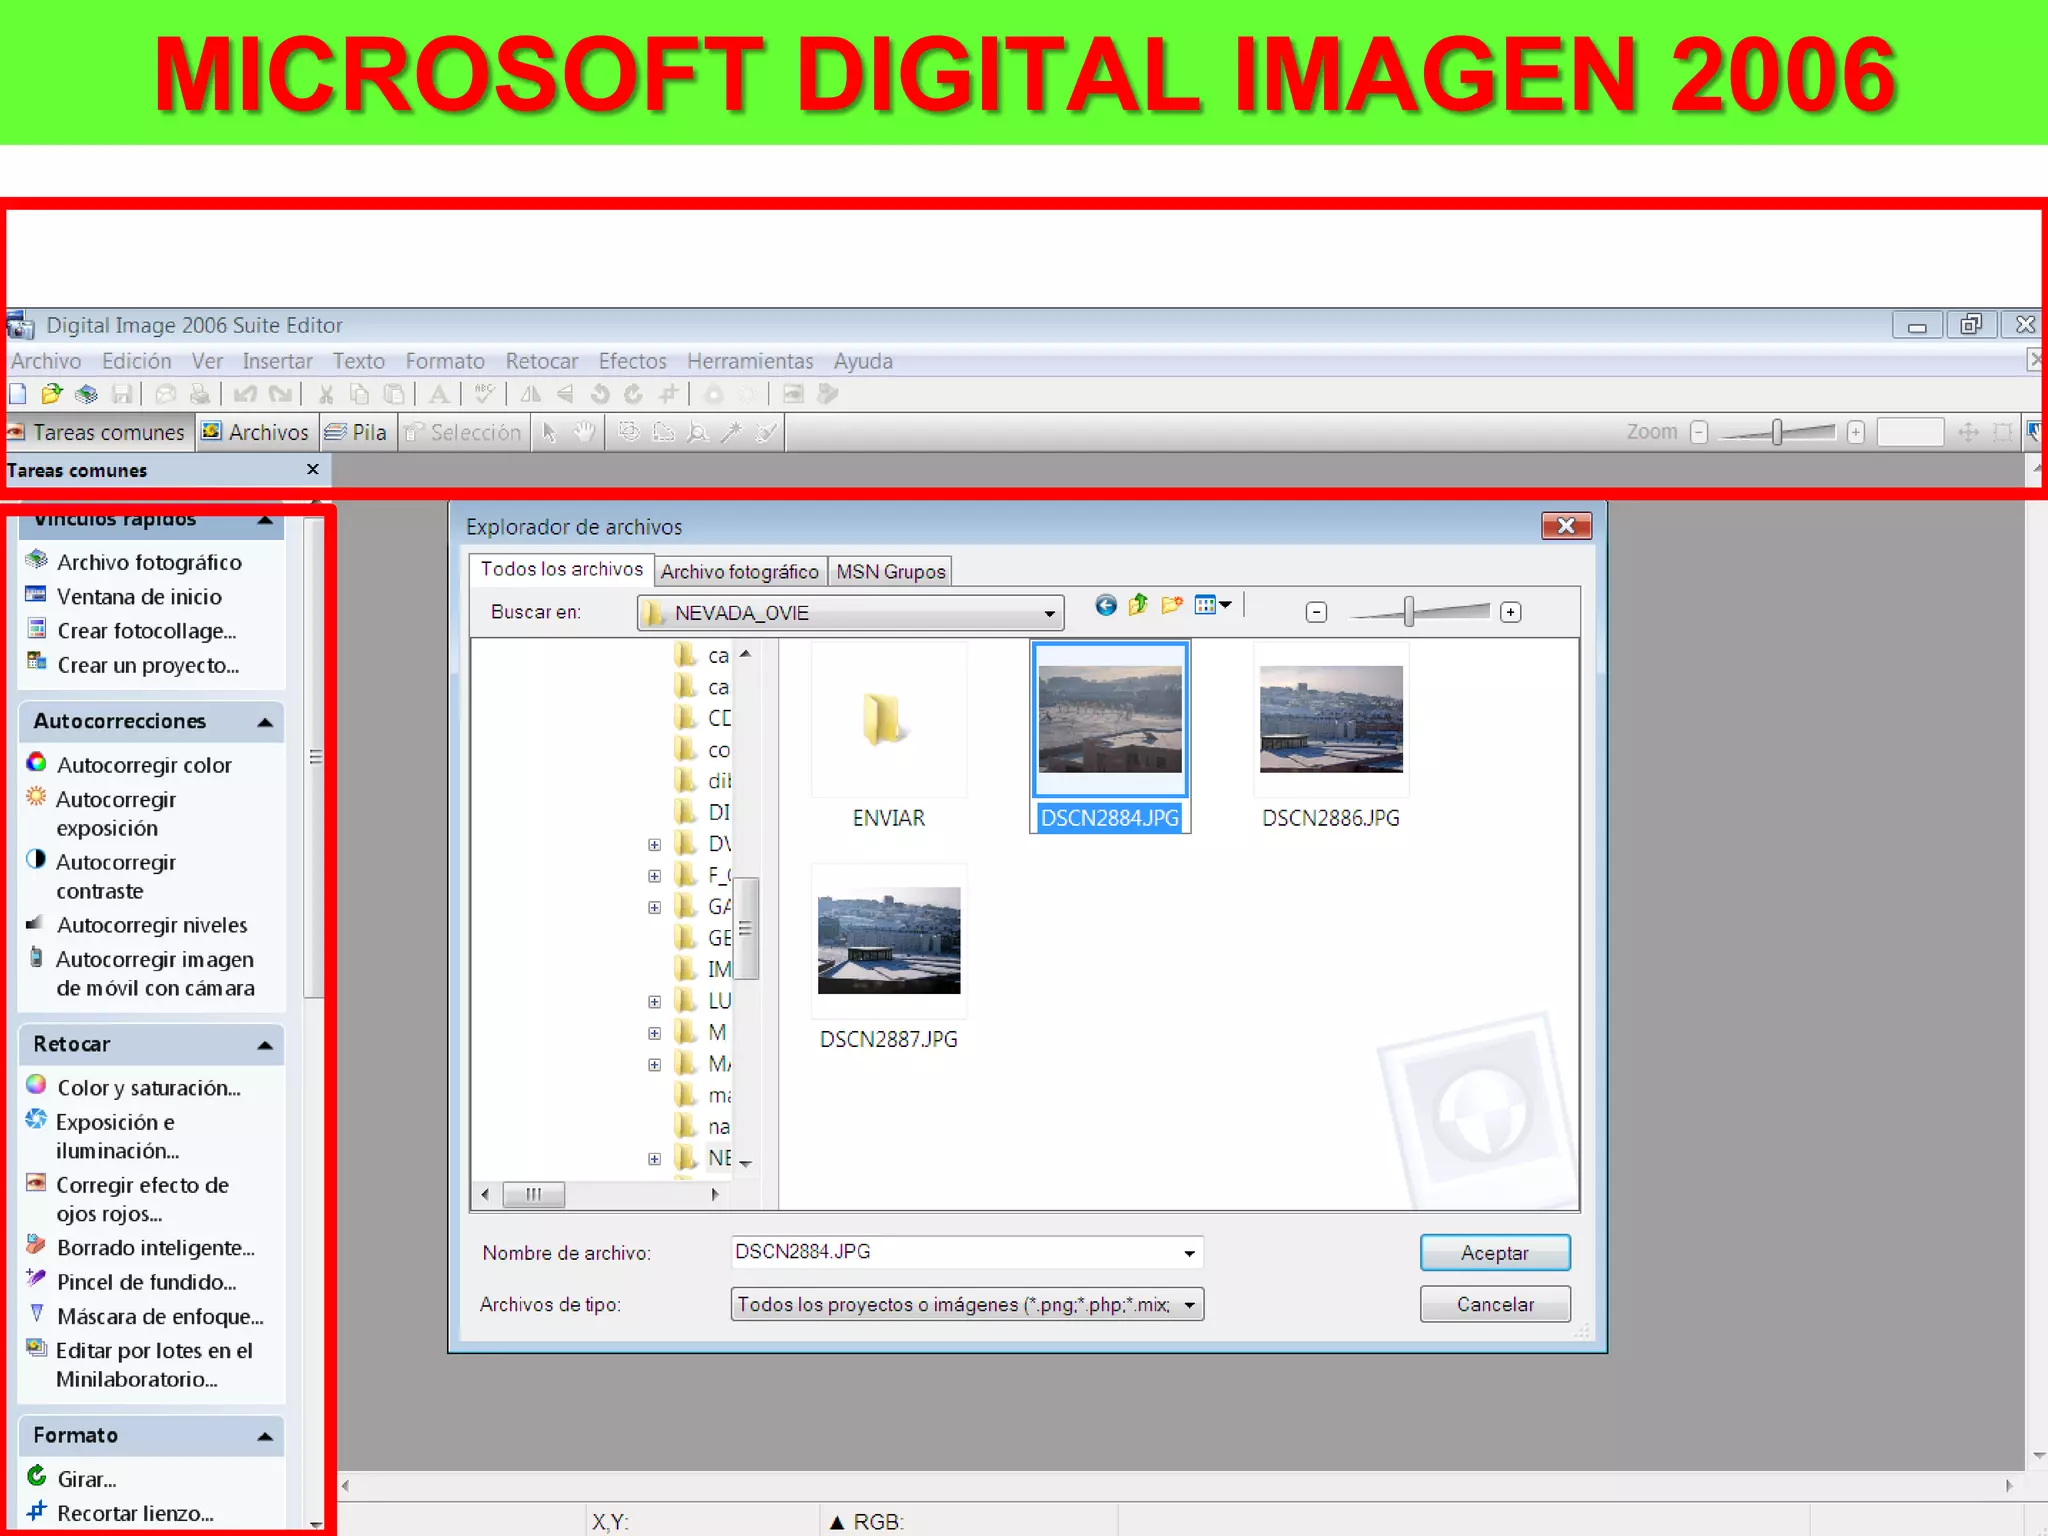This screenshot has width=2048, height=1536.
Task: Click the Open file icon in toolbar
Action: click(52, 394)
